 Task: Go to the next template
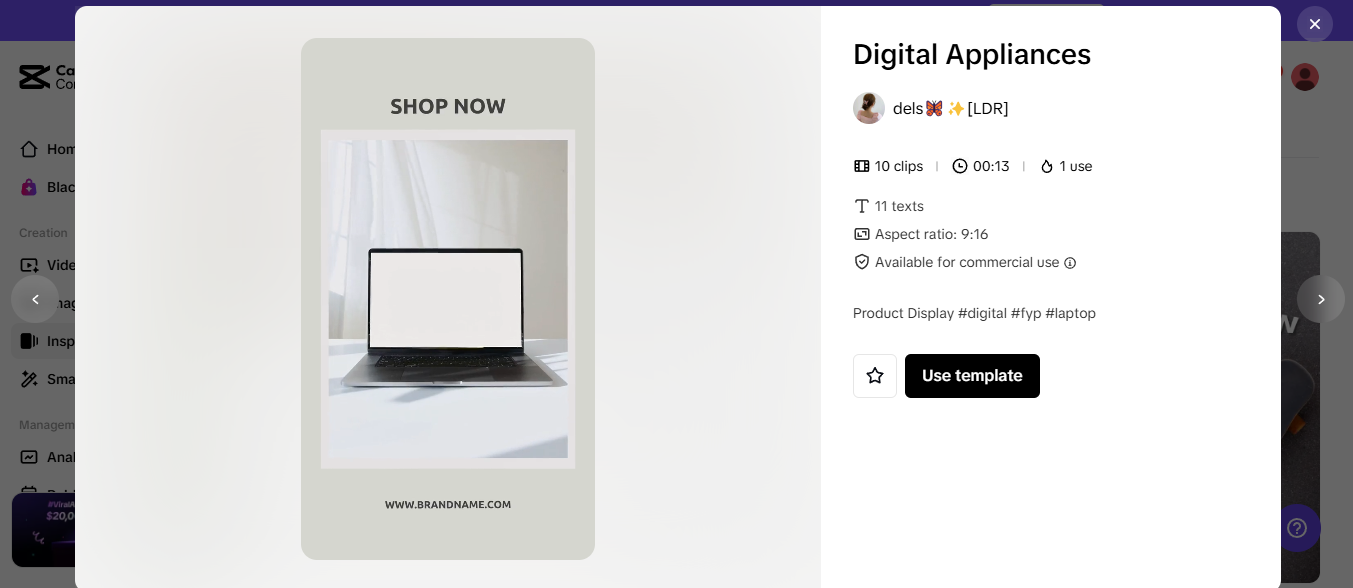1320,299
